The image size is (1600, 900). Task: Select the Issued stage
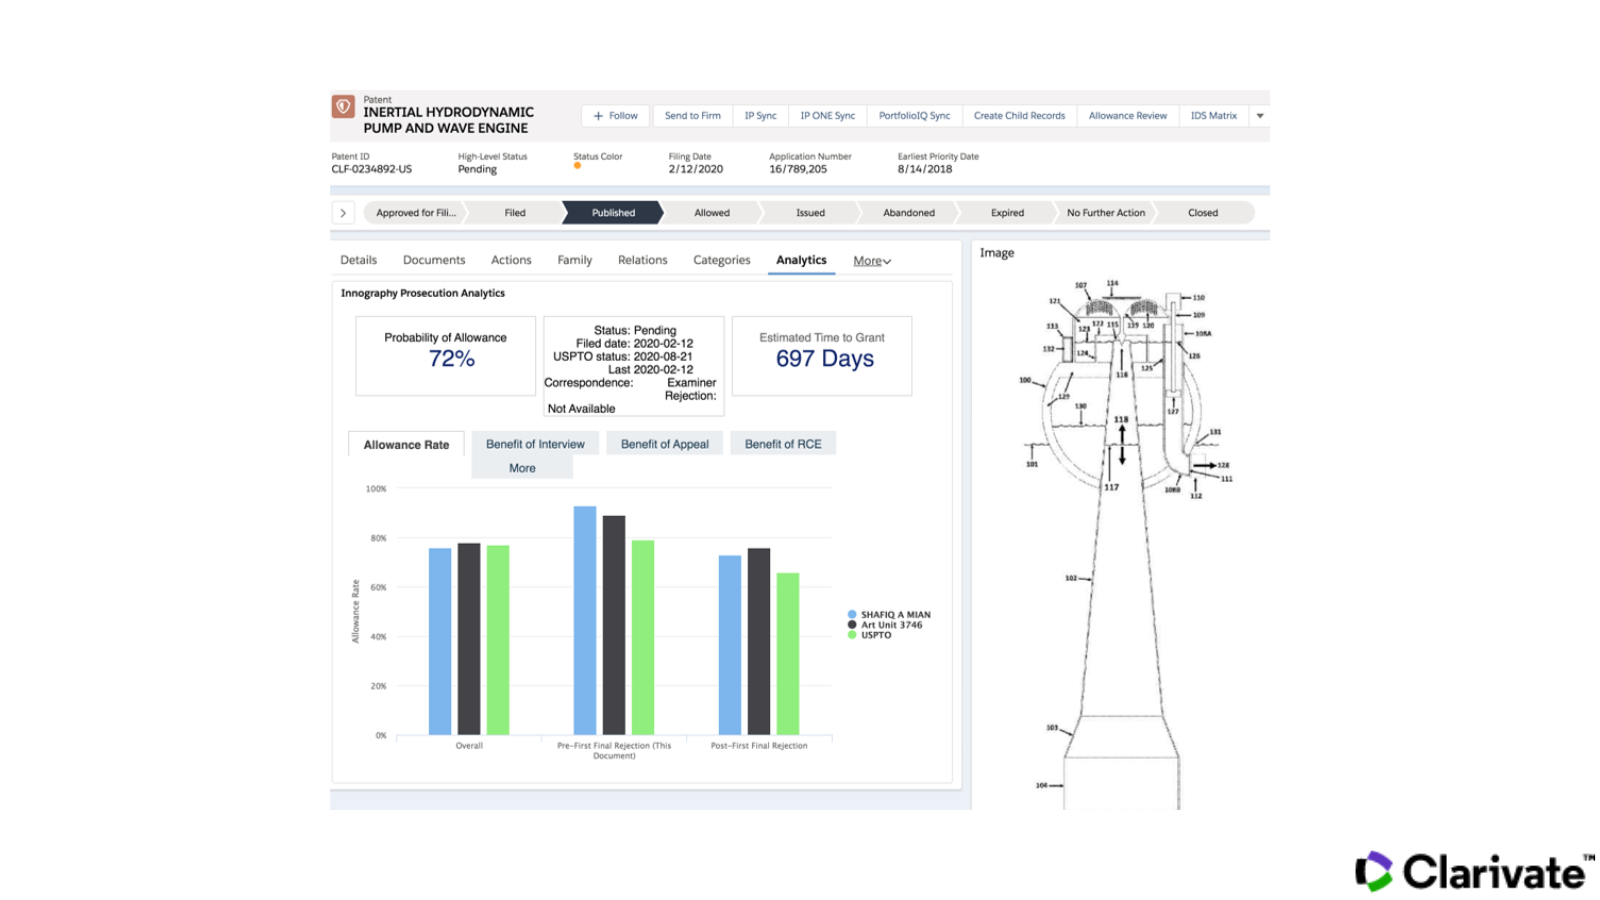click(x=810, y=213)
